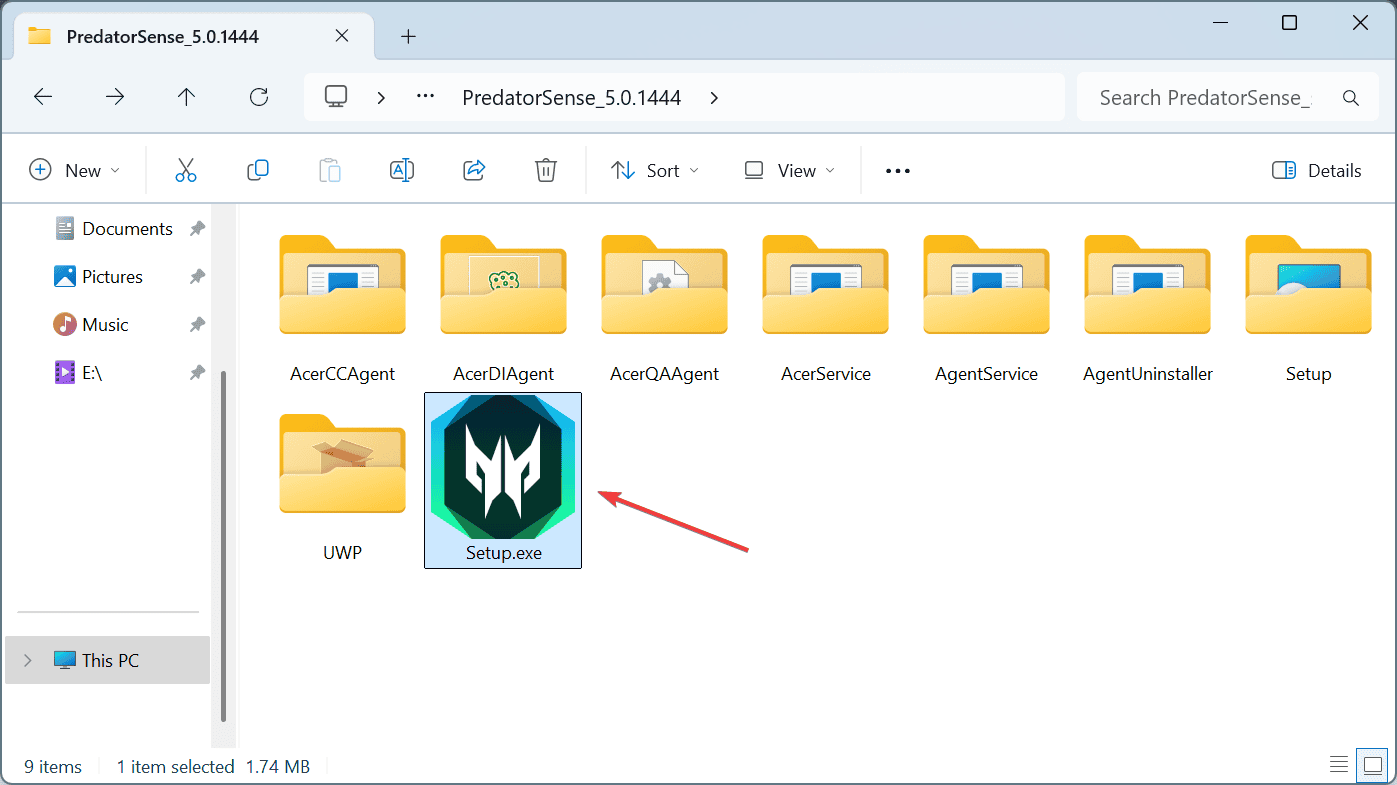Click the Copy icon in toolbar

coord(258,170)
